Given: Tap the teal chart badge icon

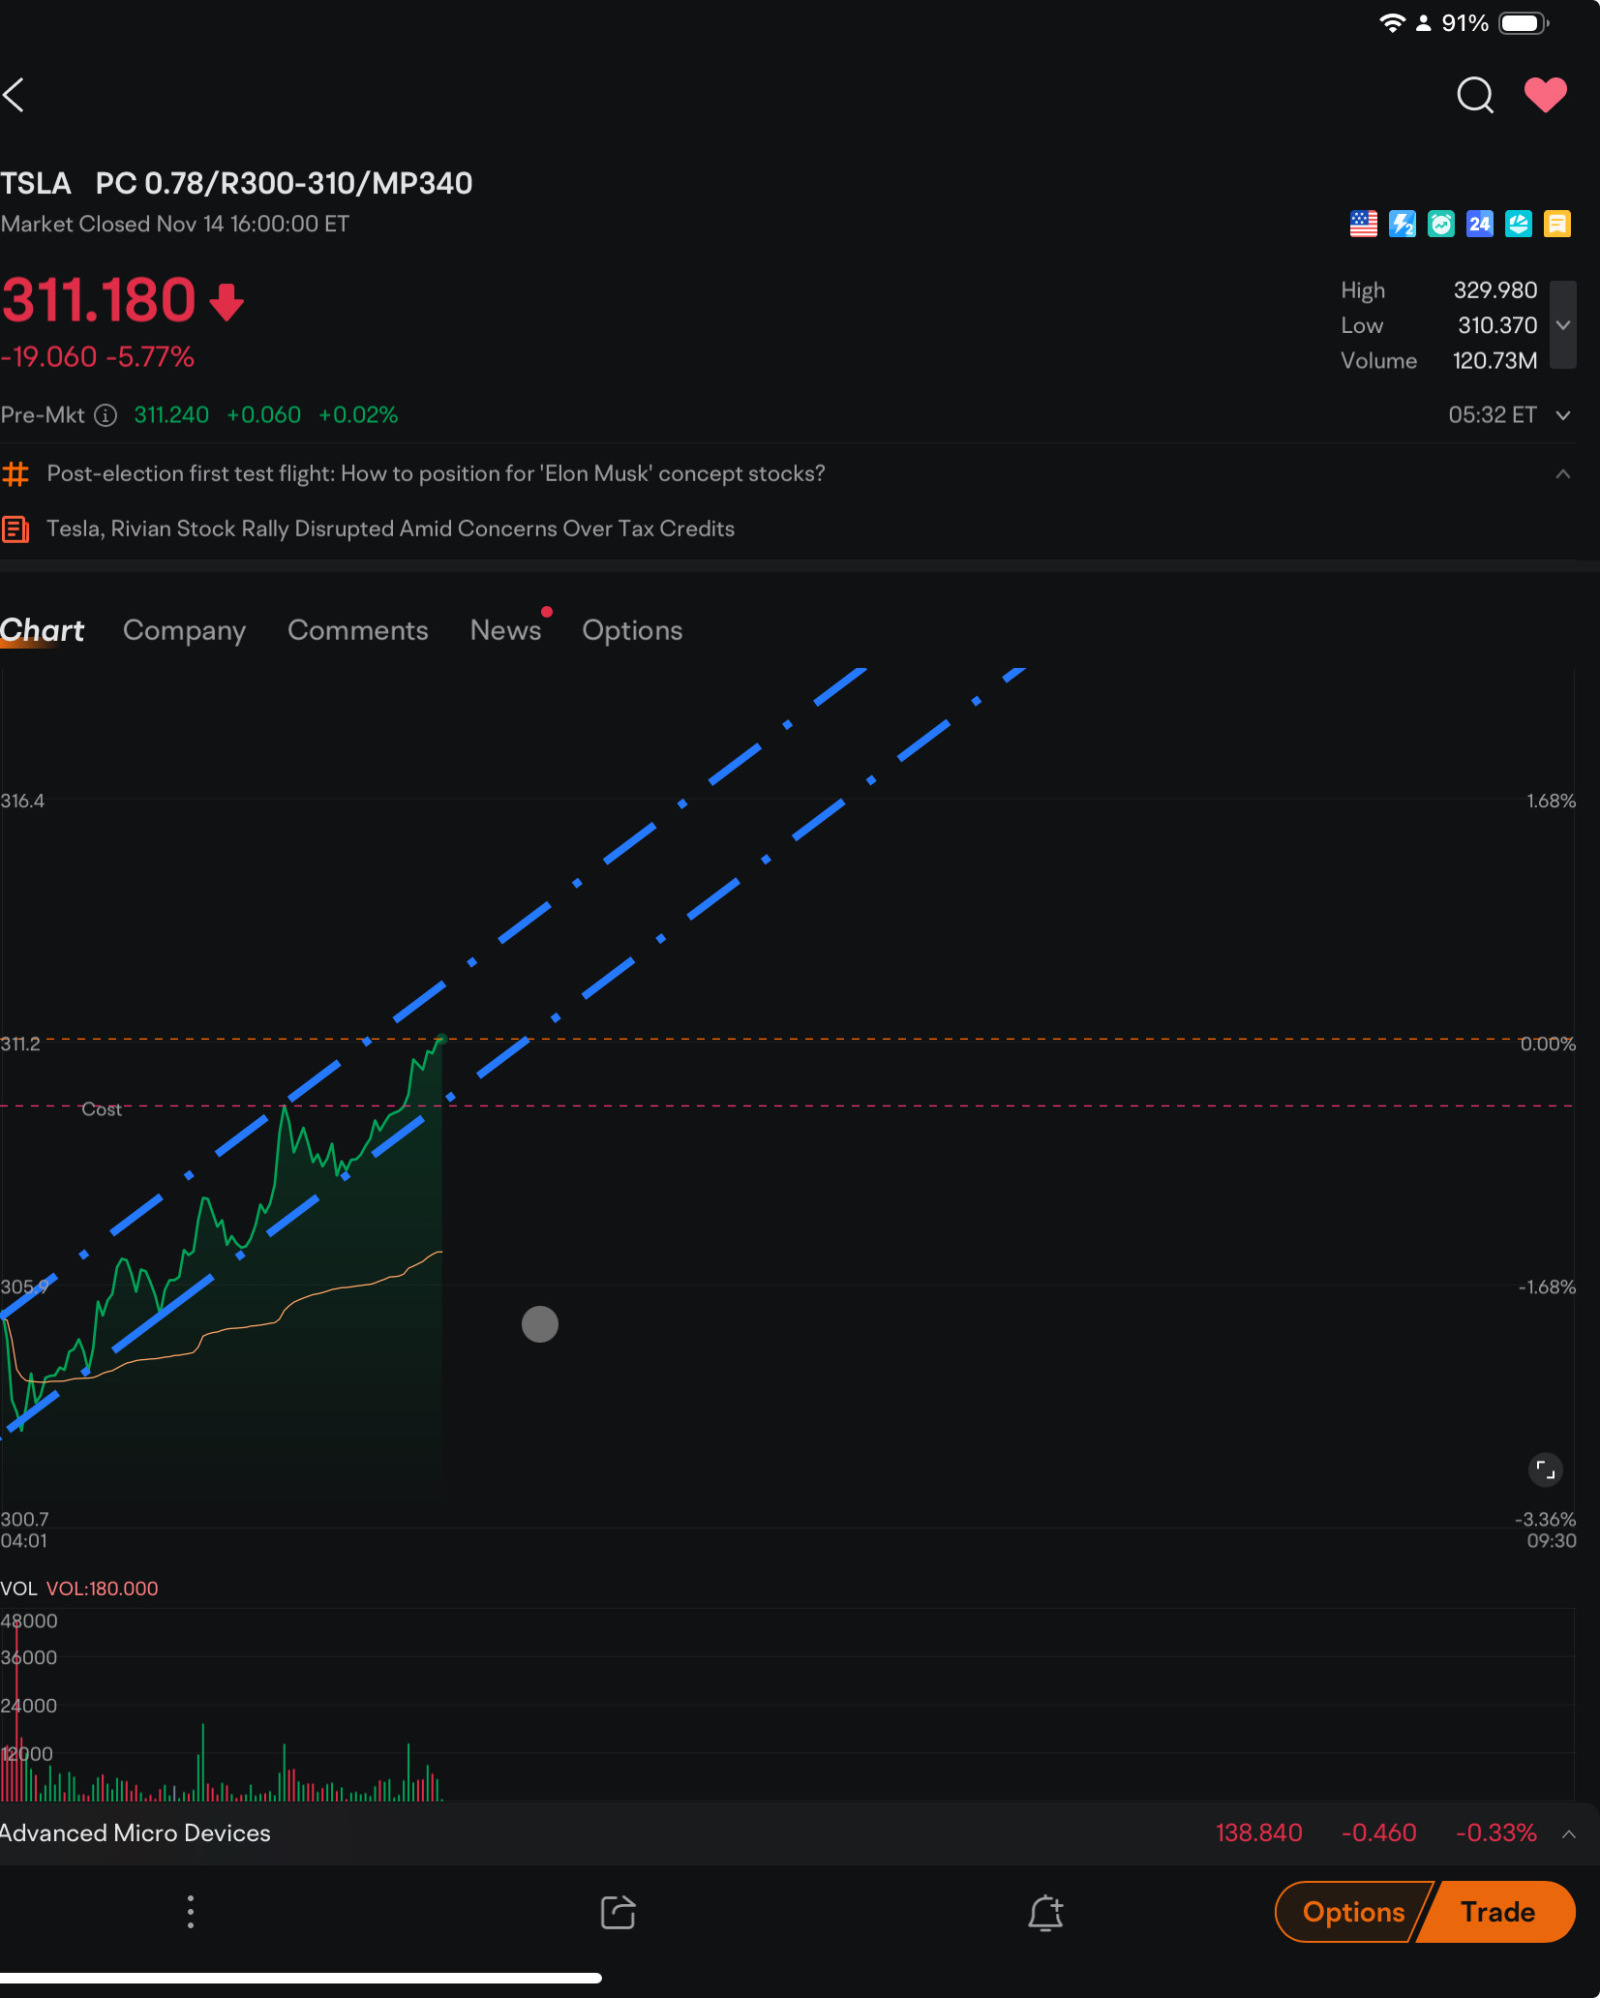Looking at the screenshot, I should 1518,224.
